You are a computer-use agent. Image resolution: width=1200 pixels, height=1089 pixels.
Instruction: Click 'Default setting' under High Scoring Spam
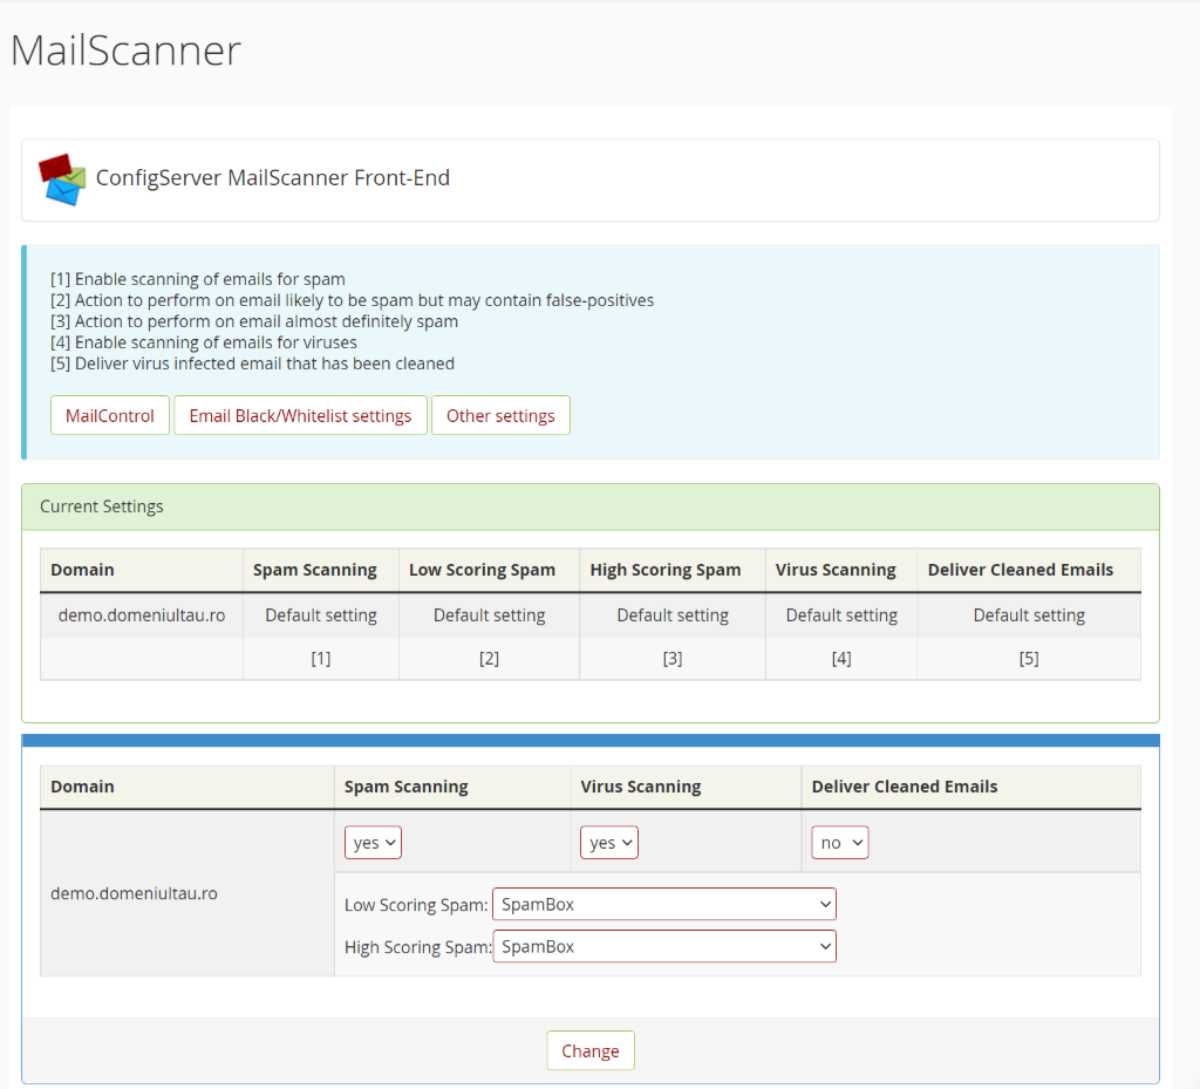pos(673,615)
